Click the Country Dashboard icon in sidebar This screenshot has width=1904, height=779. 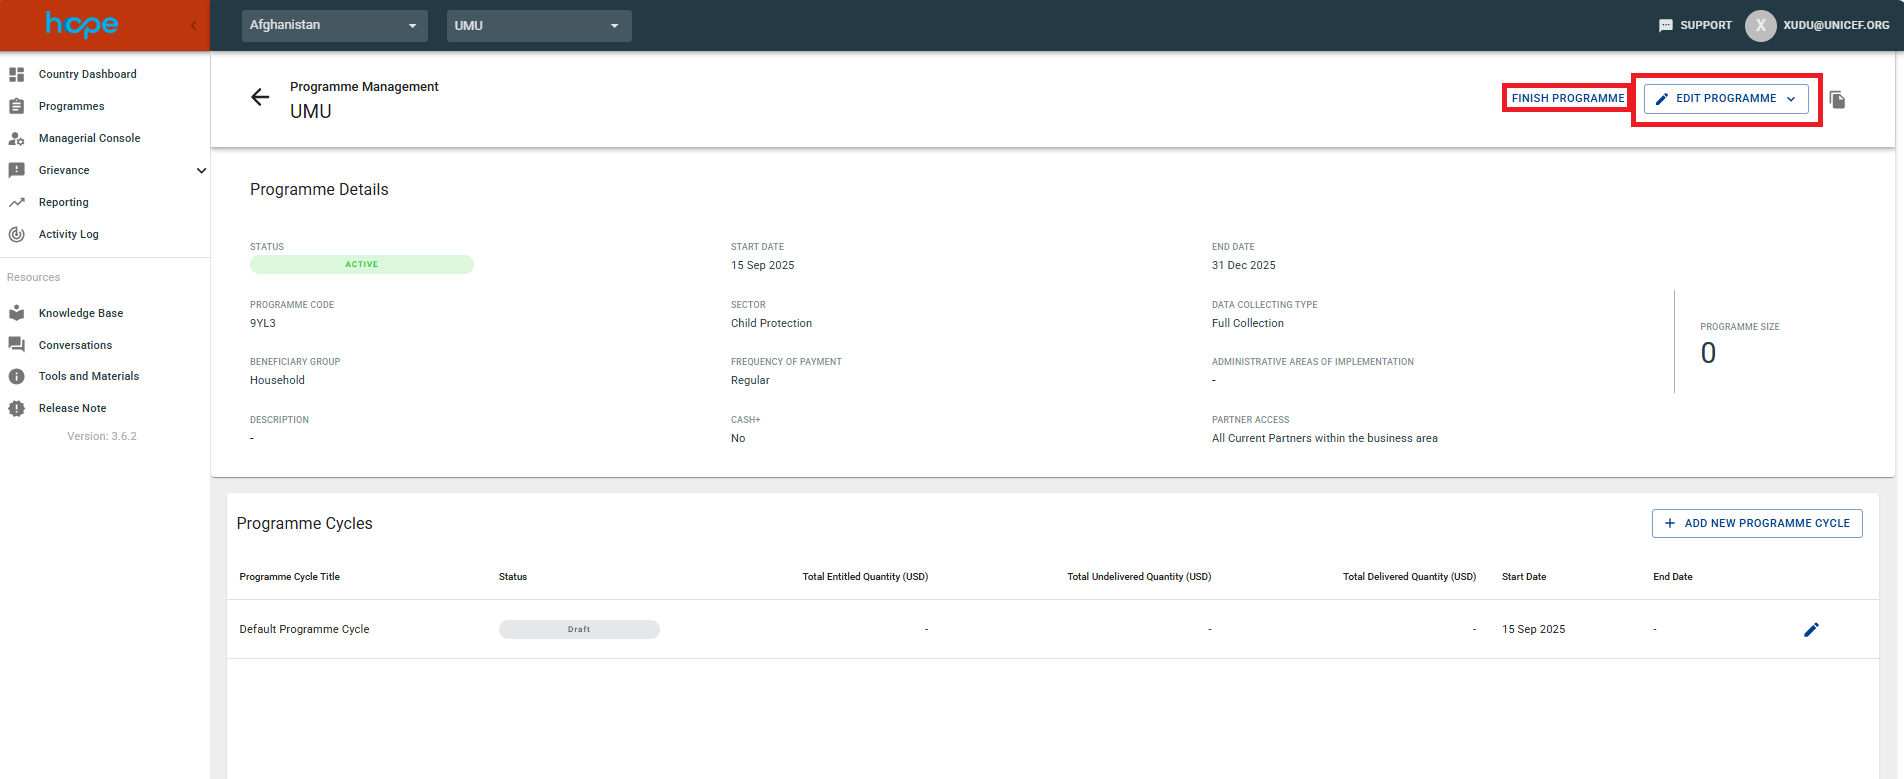(17, 74)
